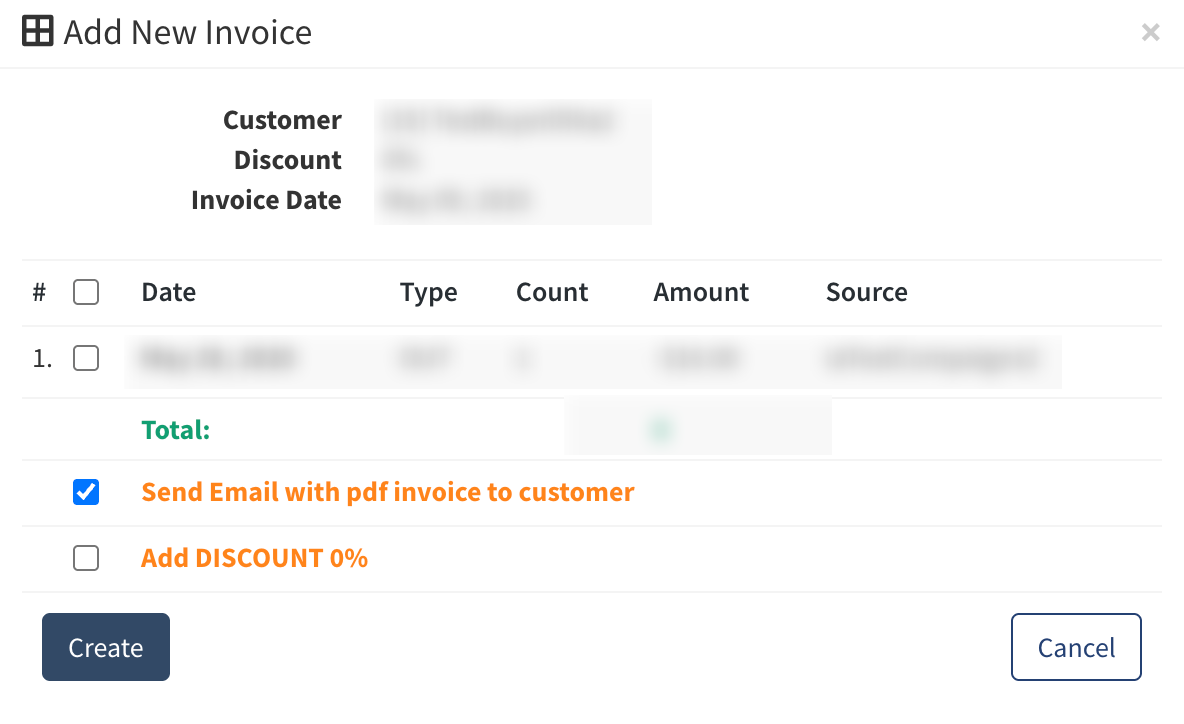Click the Add DISCOUNT 0% label text
Screen dimensions: 1184x724
coord(254,558)
